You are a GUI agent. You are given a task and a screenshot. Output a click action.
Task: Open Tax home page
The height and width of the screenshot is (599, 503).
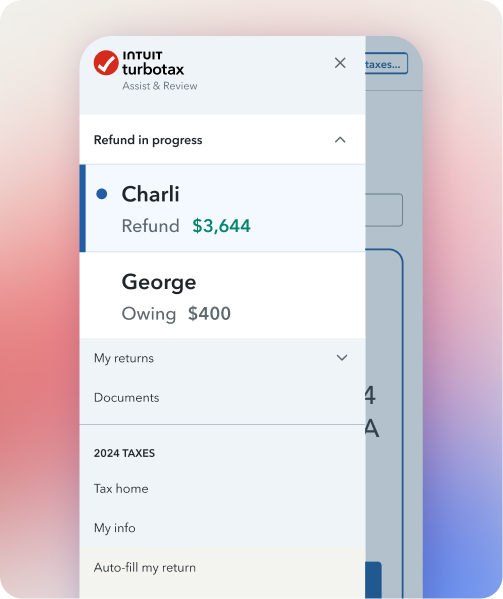click(121, 489)
